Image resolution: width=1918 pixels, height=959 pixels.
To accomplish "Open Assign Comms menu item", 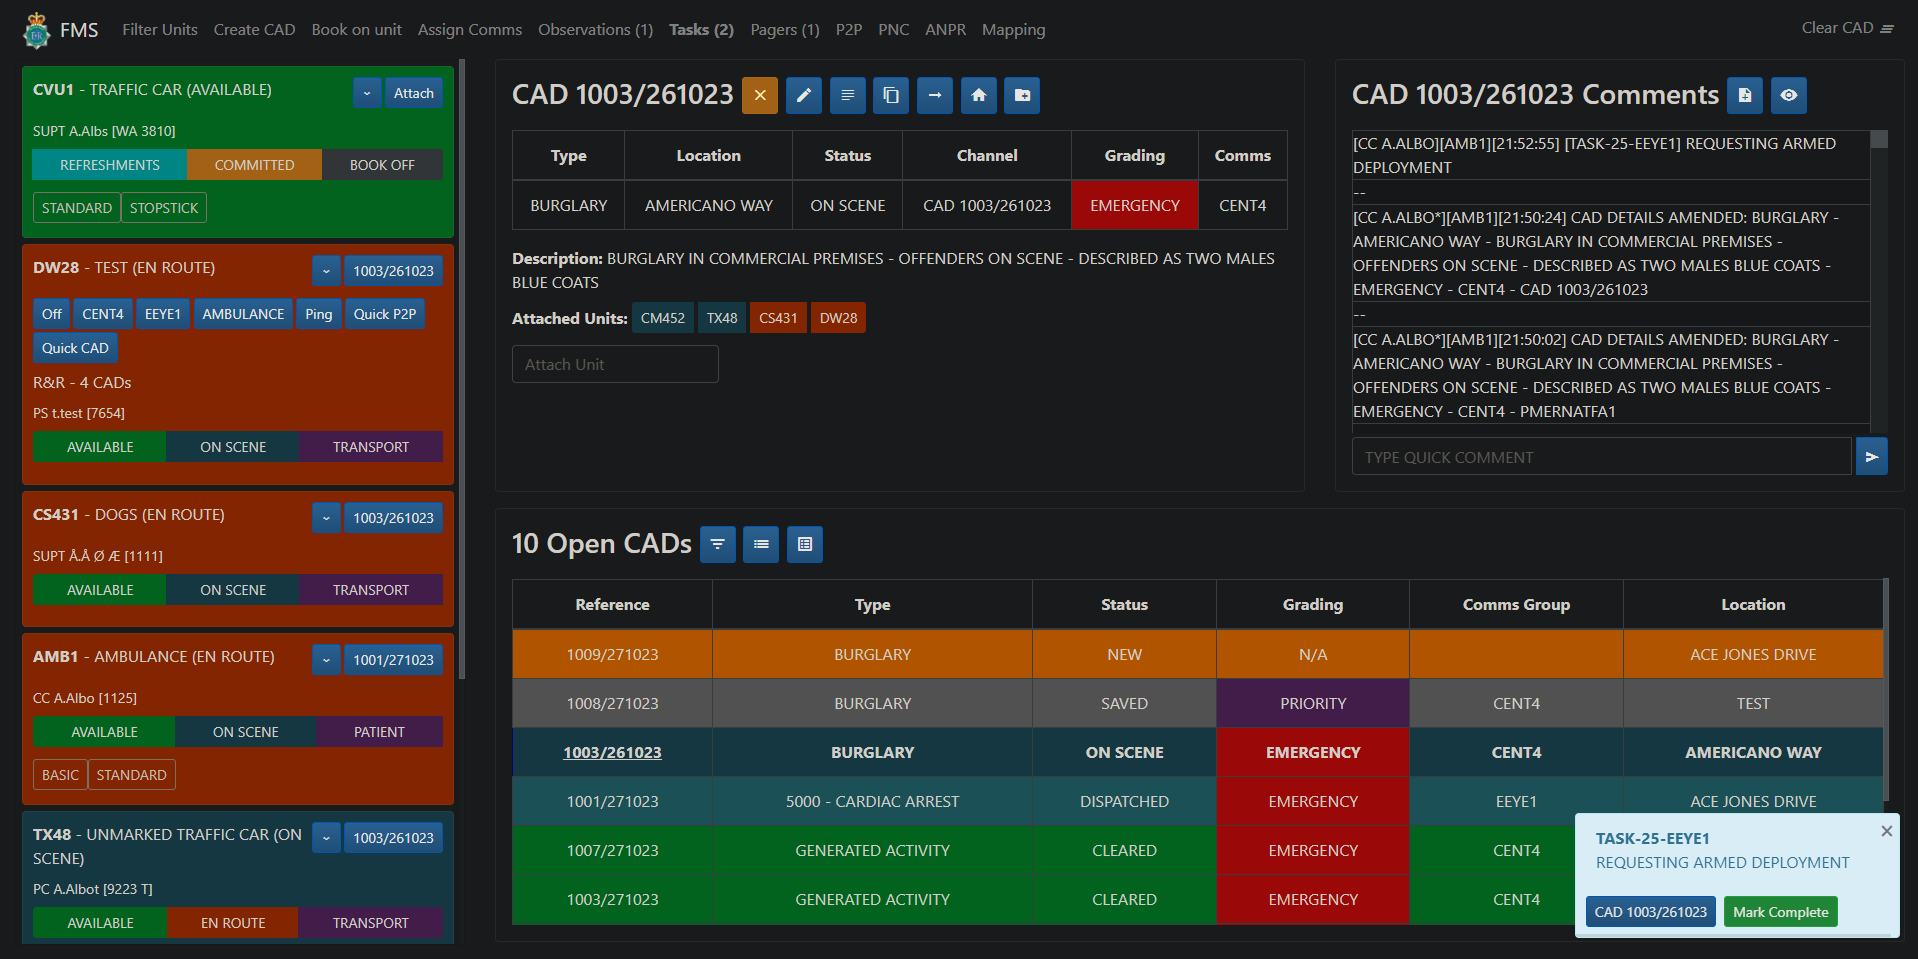I will tap(470, 30).
